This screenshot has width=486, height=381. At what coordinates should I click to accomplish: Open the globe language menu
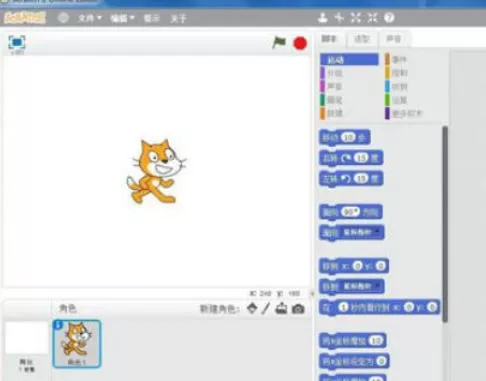click(x=63, y=18)
